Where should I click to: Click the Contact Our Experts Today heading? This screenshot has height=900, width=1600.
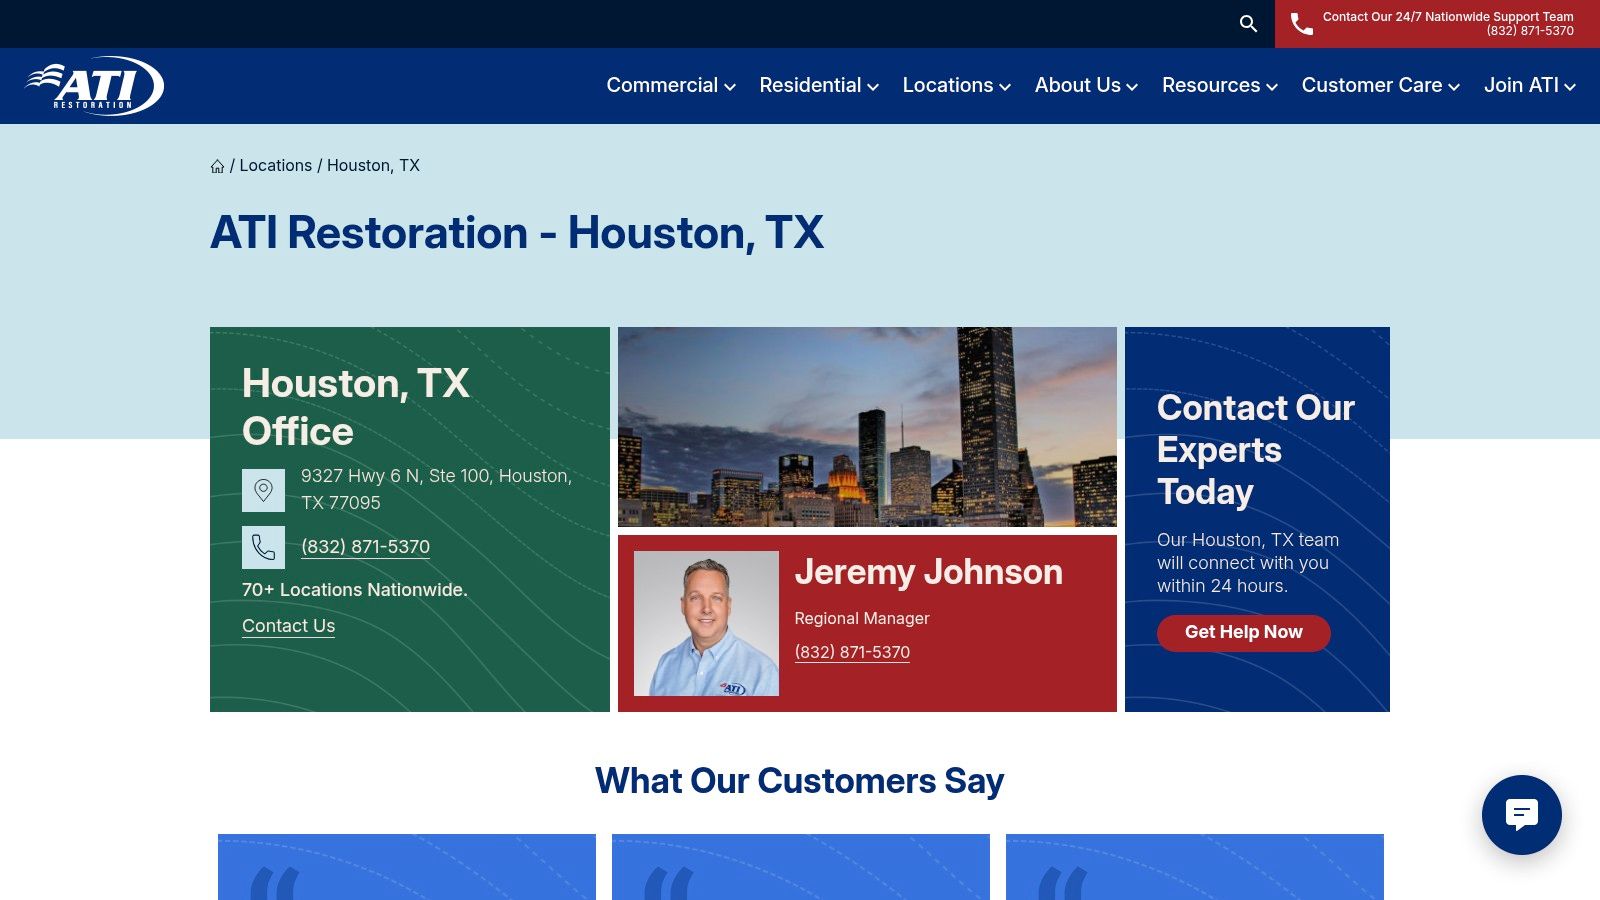[x=1256, y=450]
